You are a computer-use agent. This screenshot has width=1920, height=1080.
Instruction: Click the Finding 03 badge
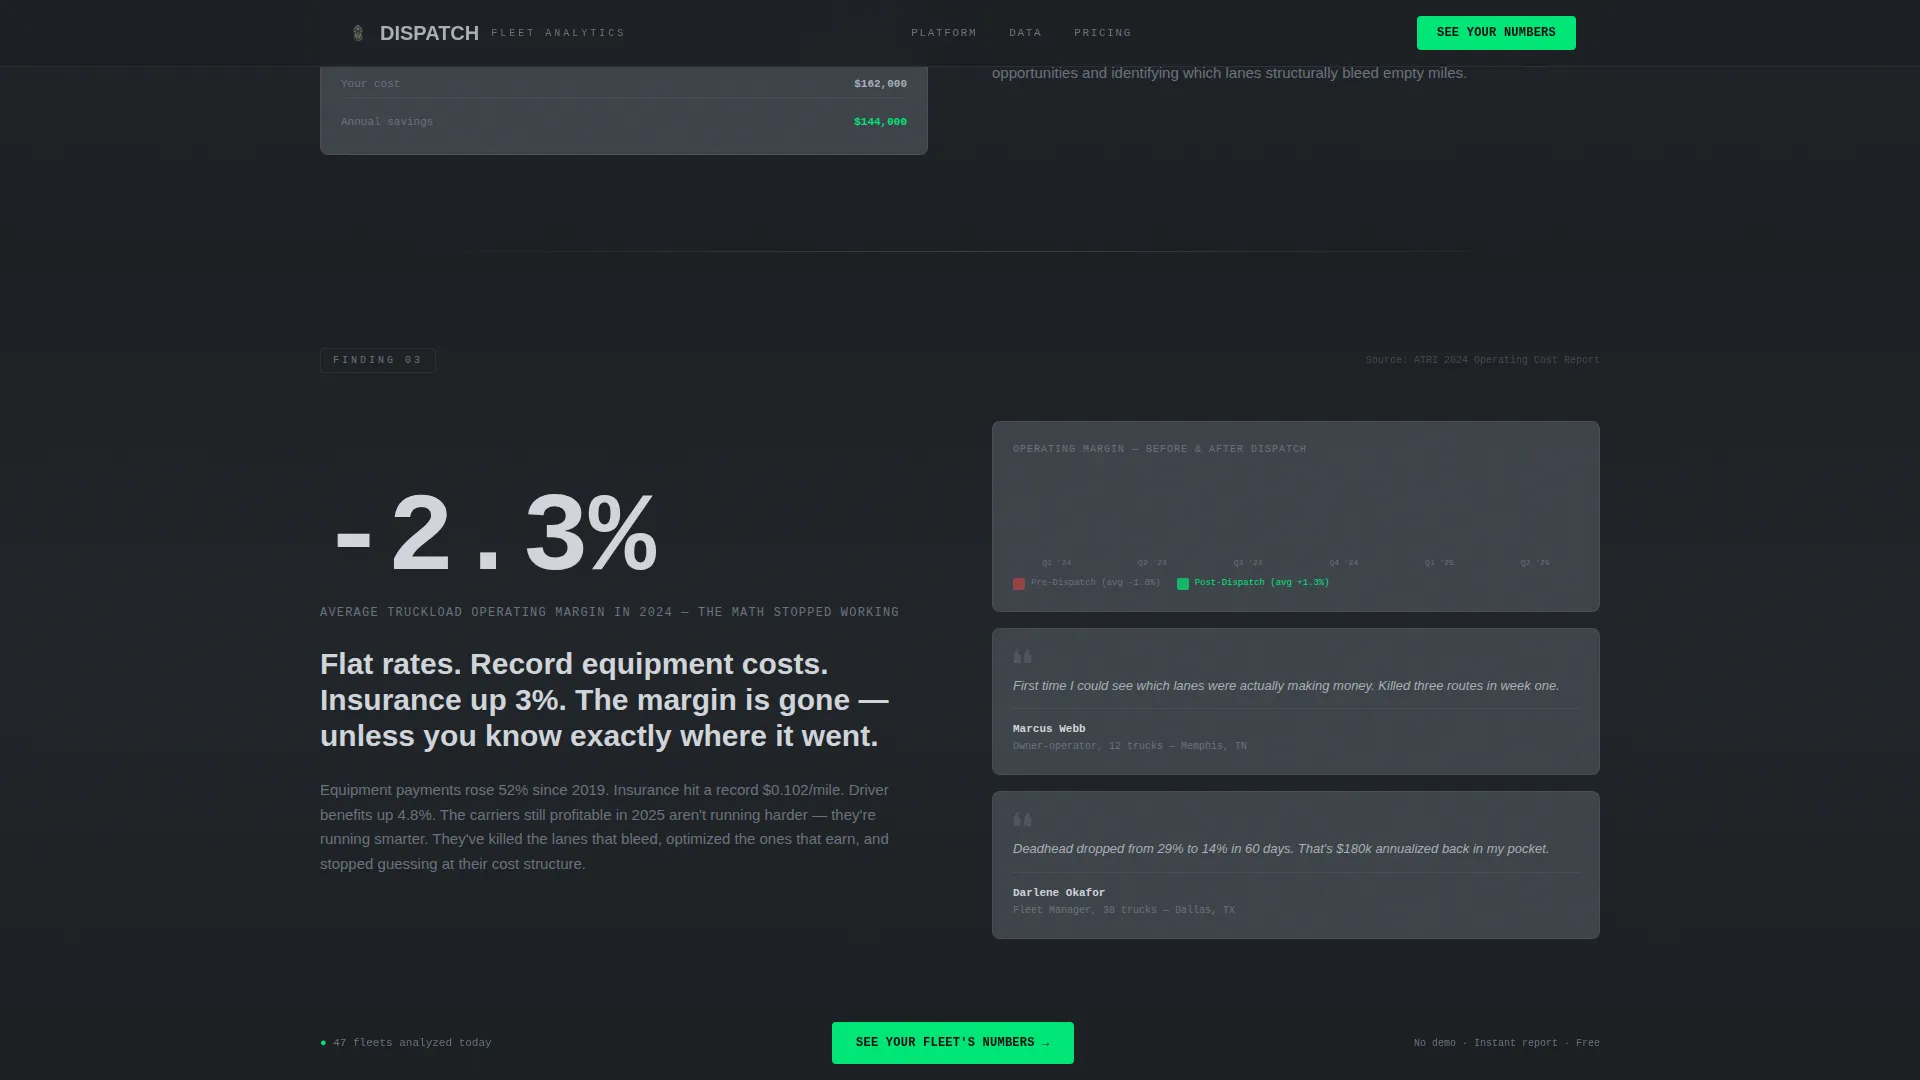[x=378, y=360]
